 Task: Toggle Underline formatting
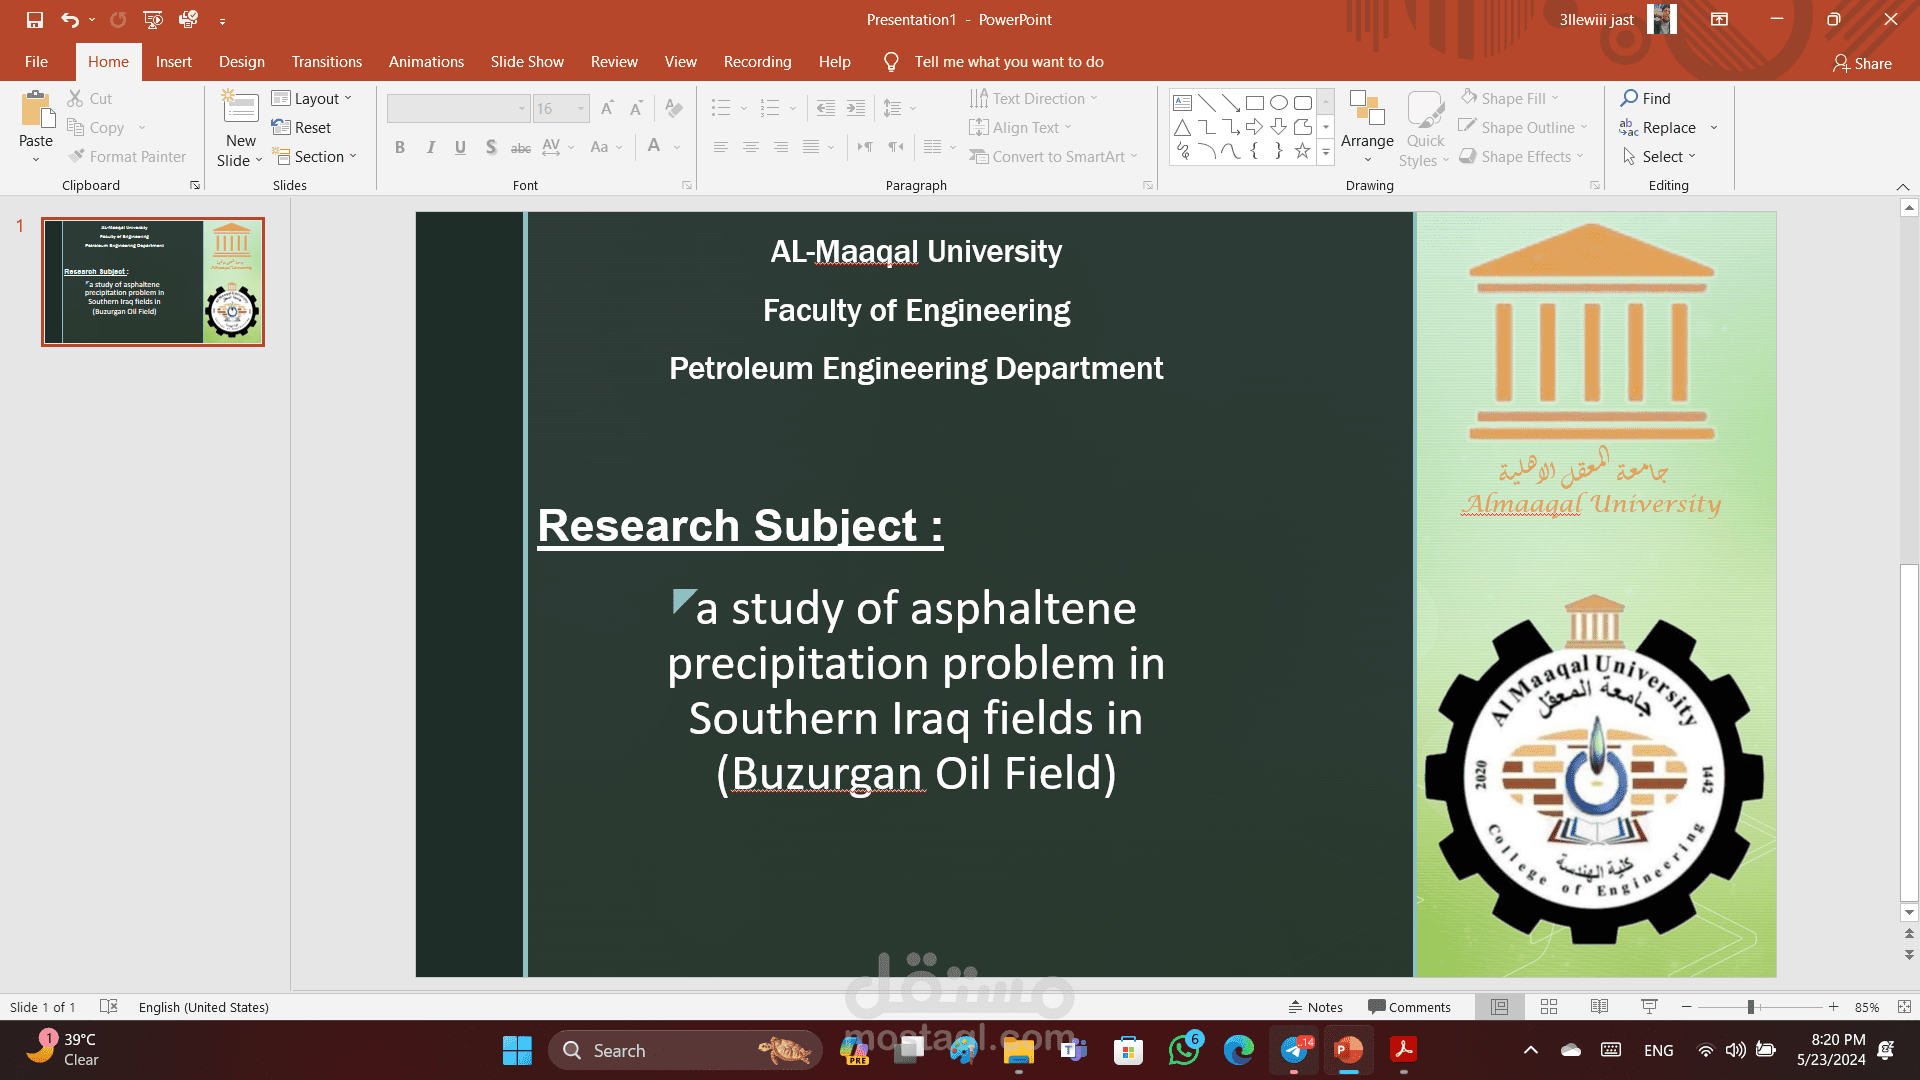point(460,147)
